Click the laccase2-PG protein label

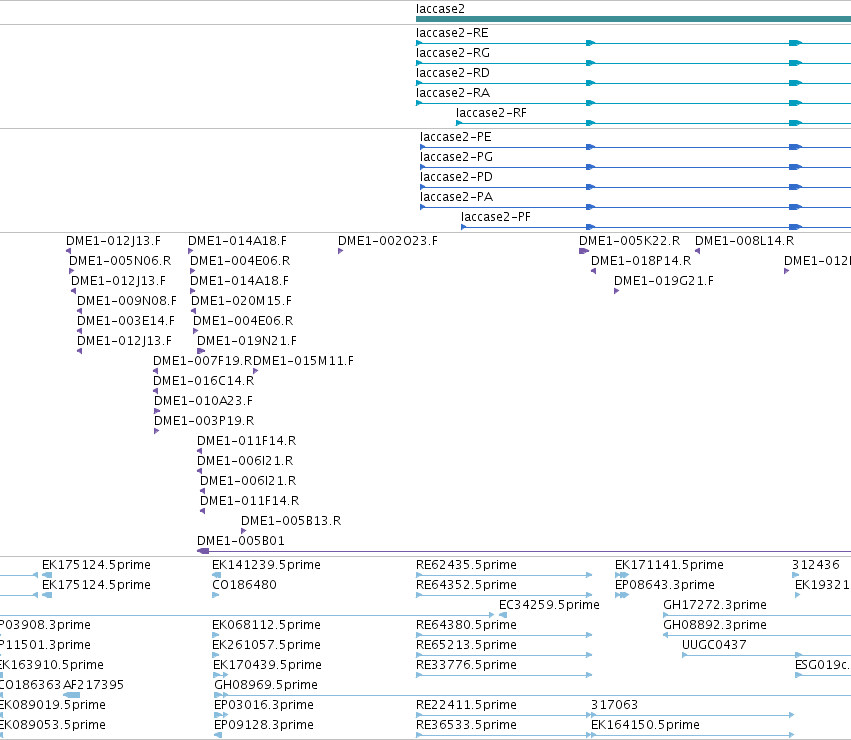click(x=456, y=157)
